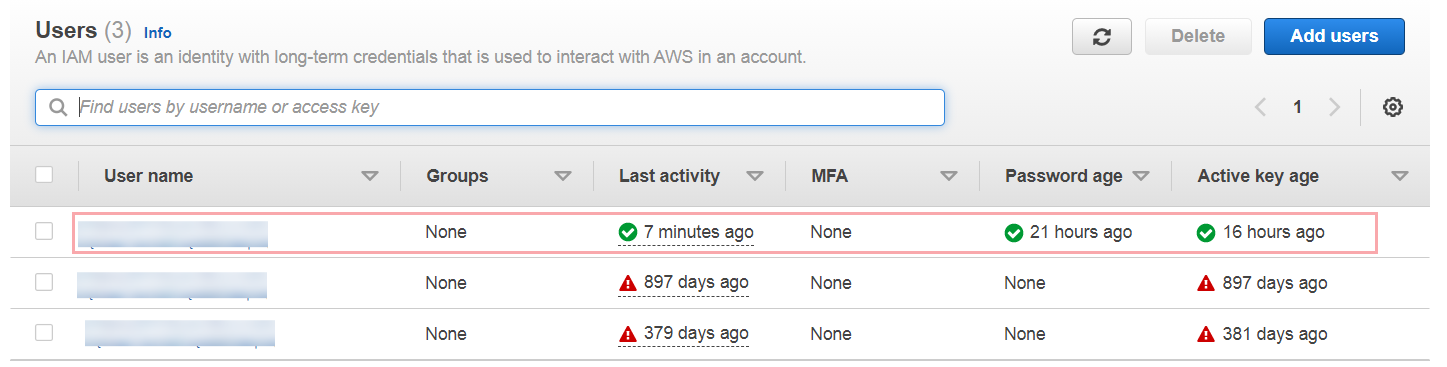Go to next page arrow
The height and width of the screenshot is (367, 1447).
pyautogui.click(x=1334, y=107)
